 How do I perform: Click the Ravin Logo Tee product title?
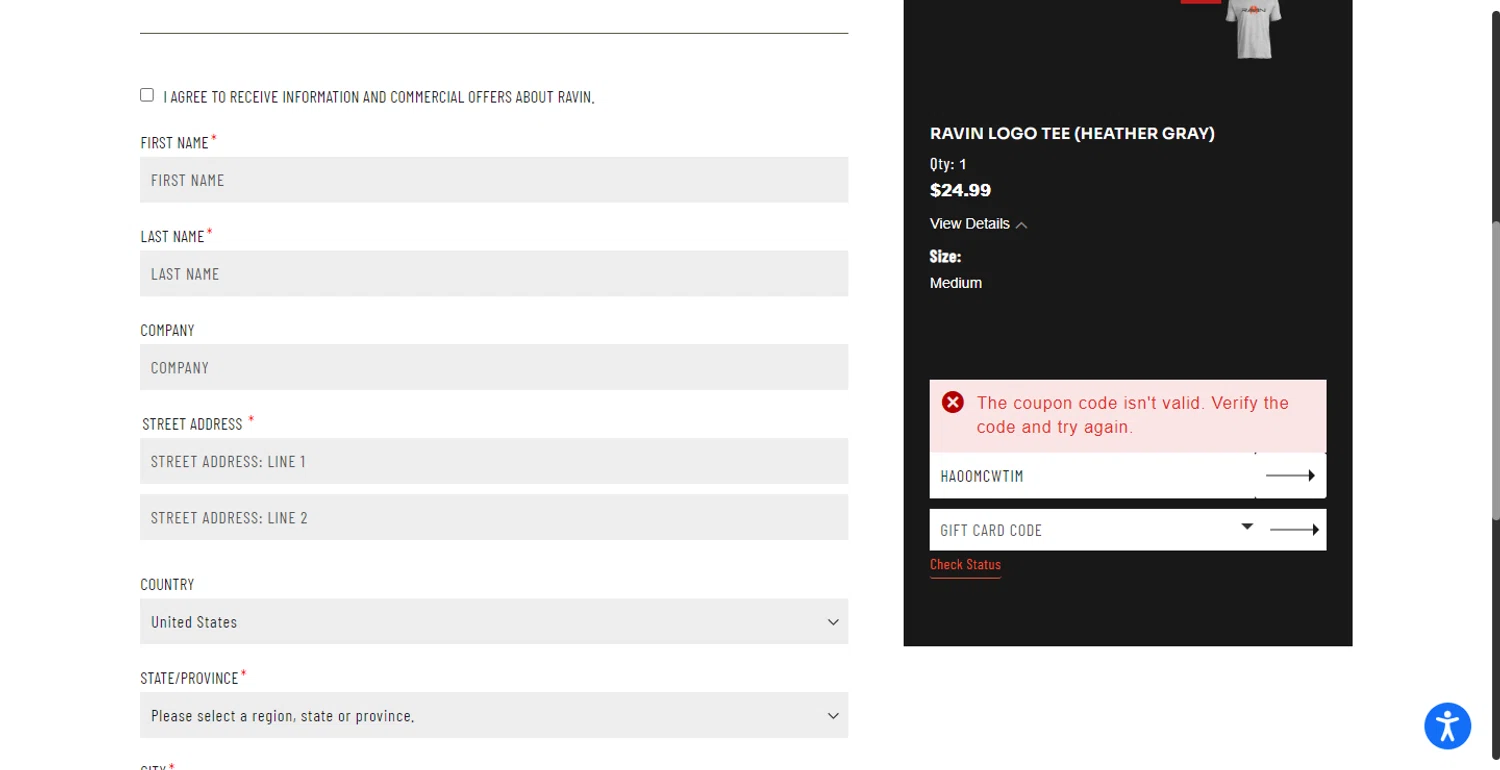tap(1072, 133)
